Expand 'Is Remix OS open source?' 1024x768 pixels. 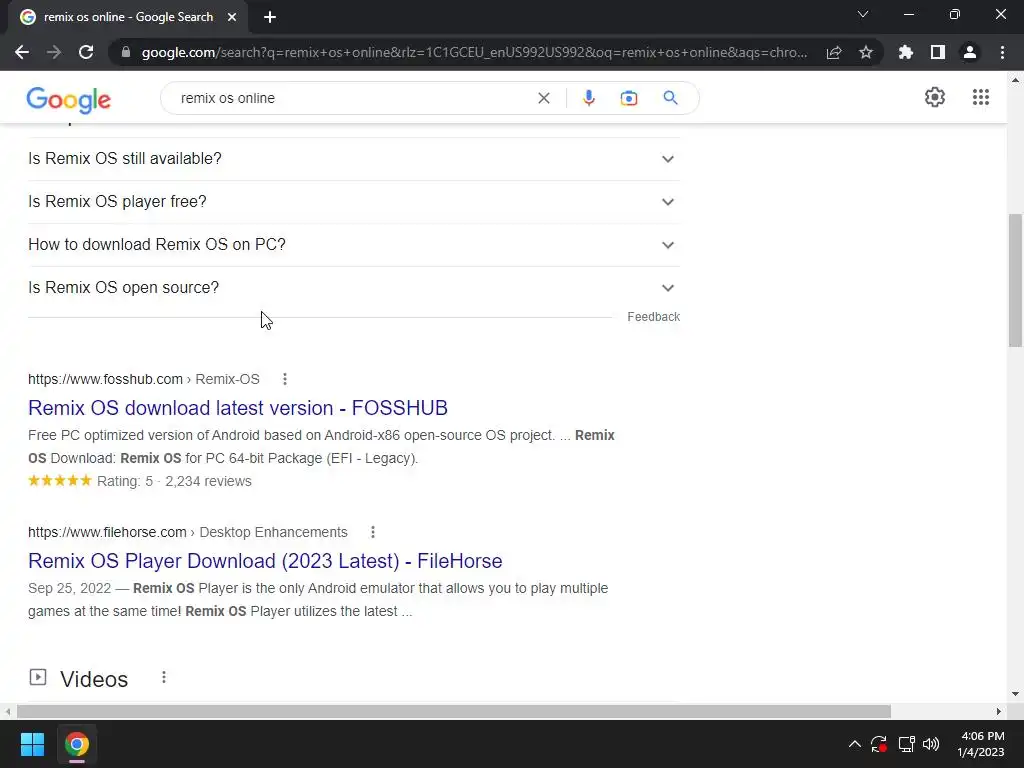(354, 288)
